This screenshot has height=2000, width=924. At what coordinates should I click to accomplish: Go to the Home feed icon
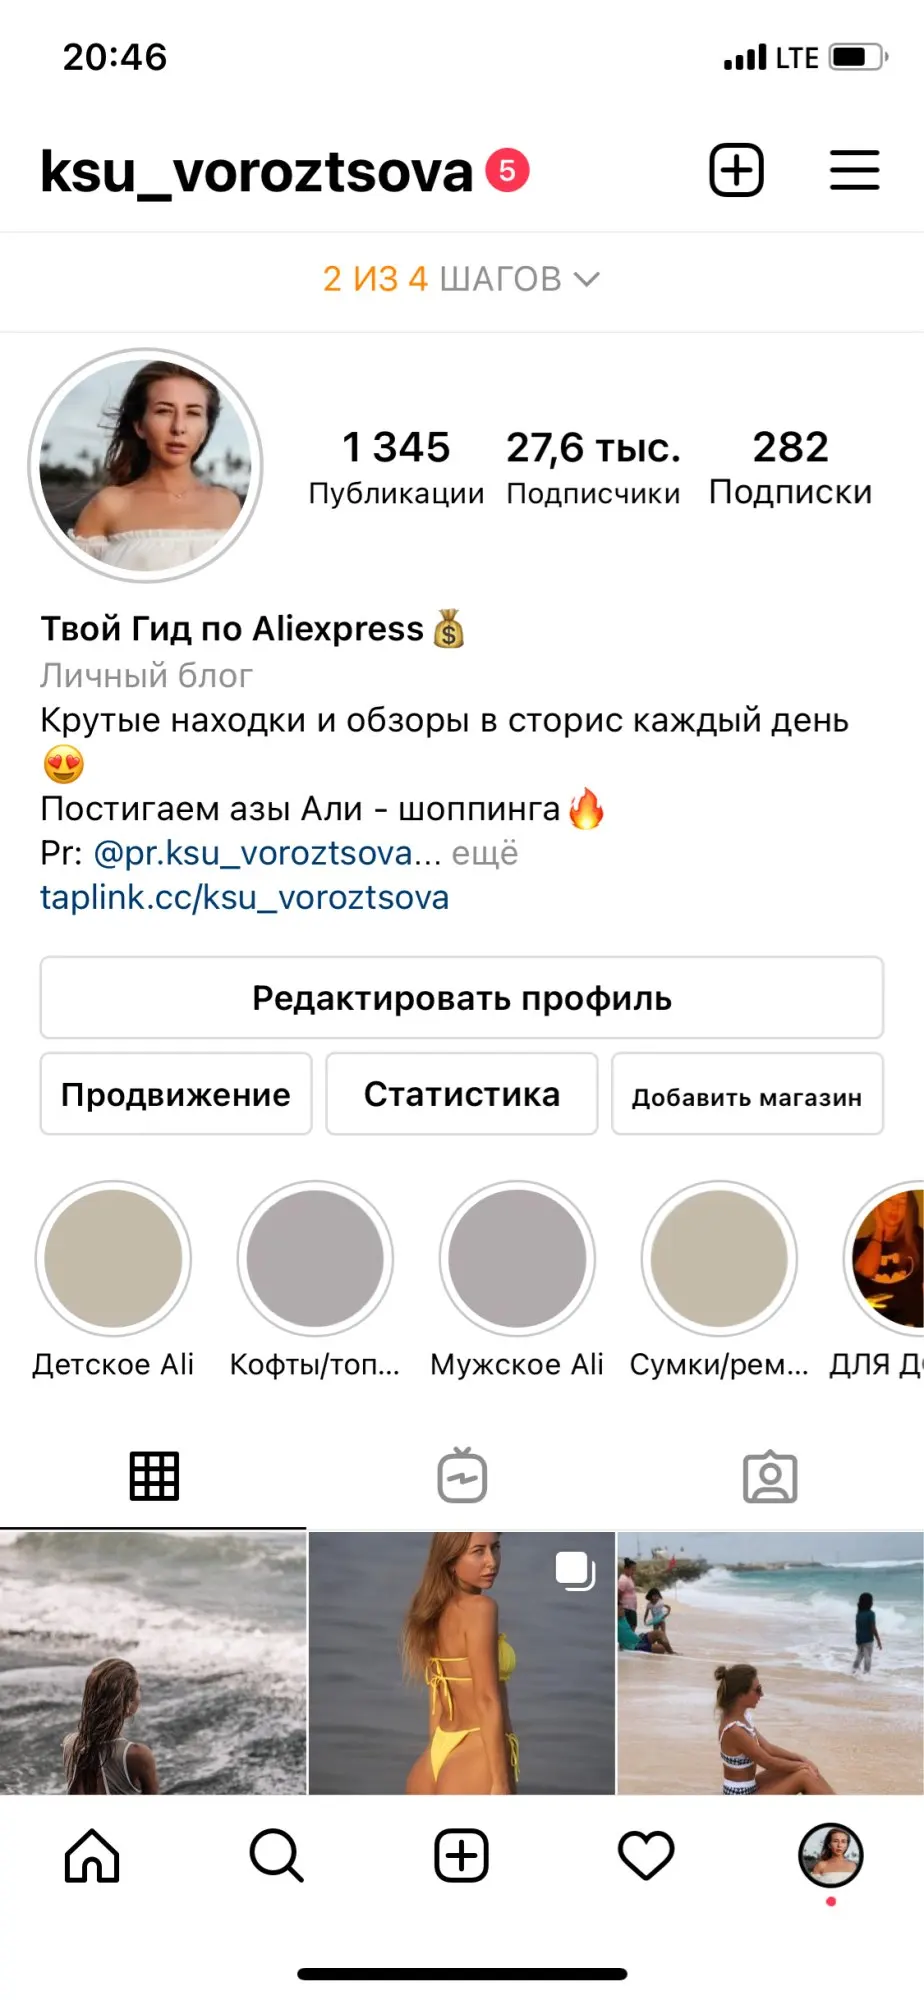92,1856
